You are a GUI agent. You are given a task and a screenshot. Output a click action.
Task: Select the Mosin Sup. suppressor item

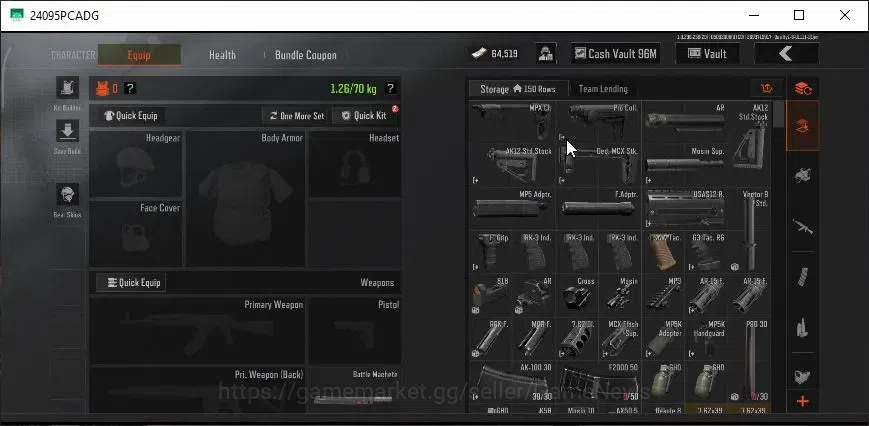686,165
